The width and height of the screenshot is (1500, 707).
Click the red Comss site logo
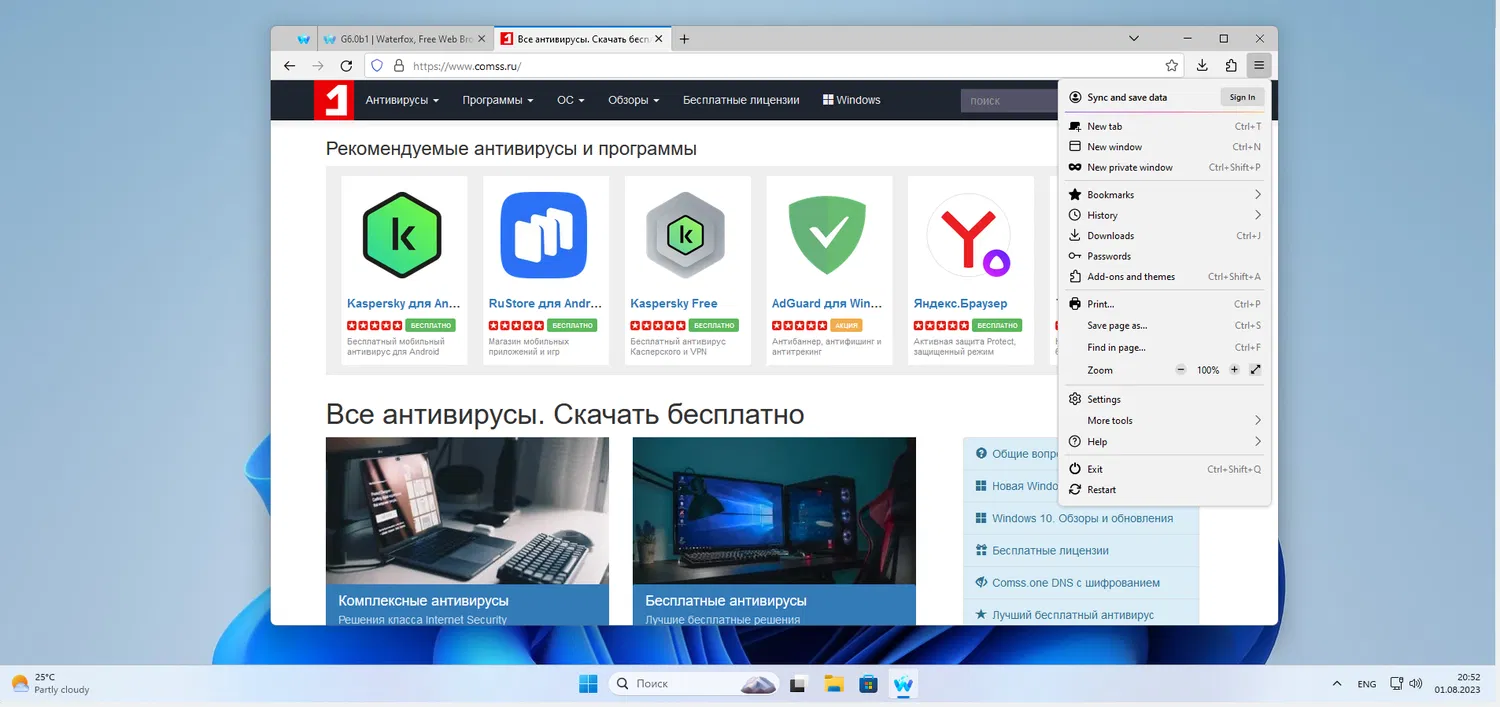pyautogui.click(x=333, y=100)
